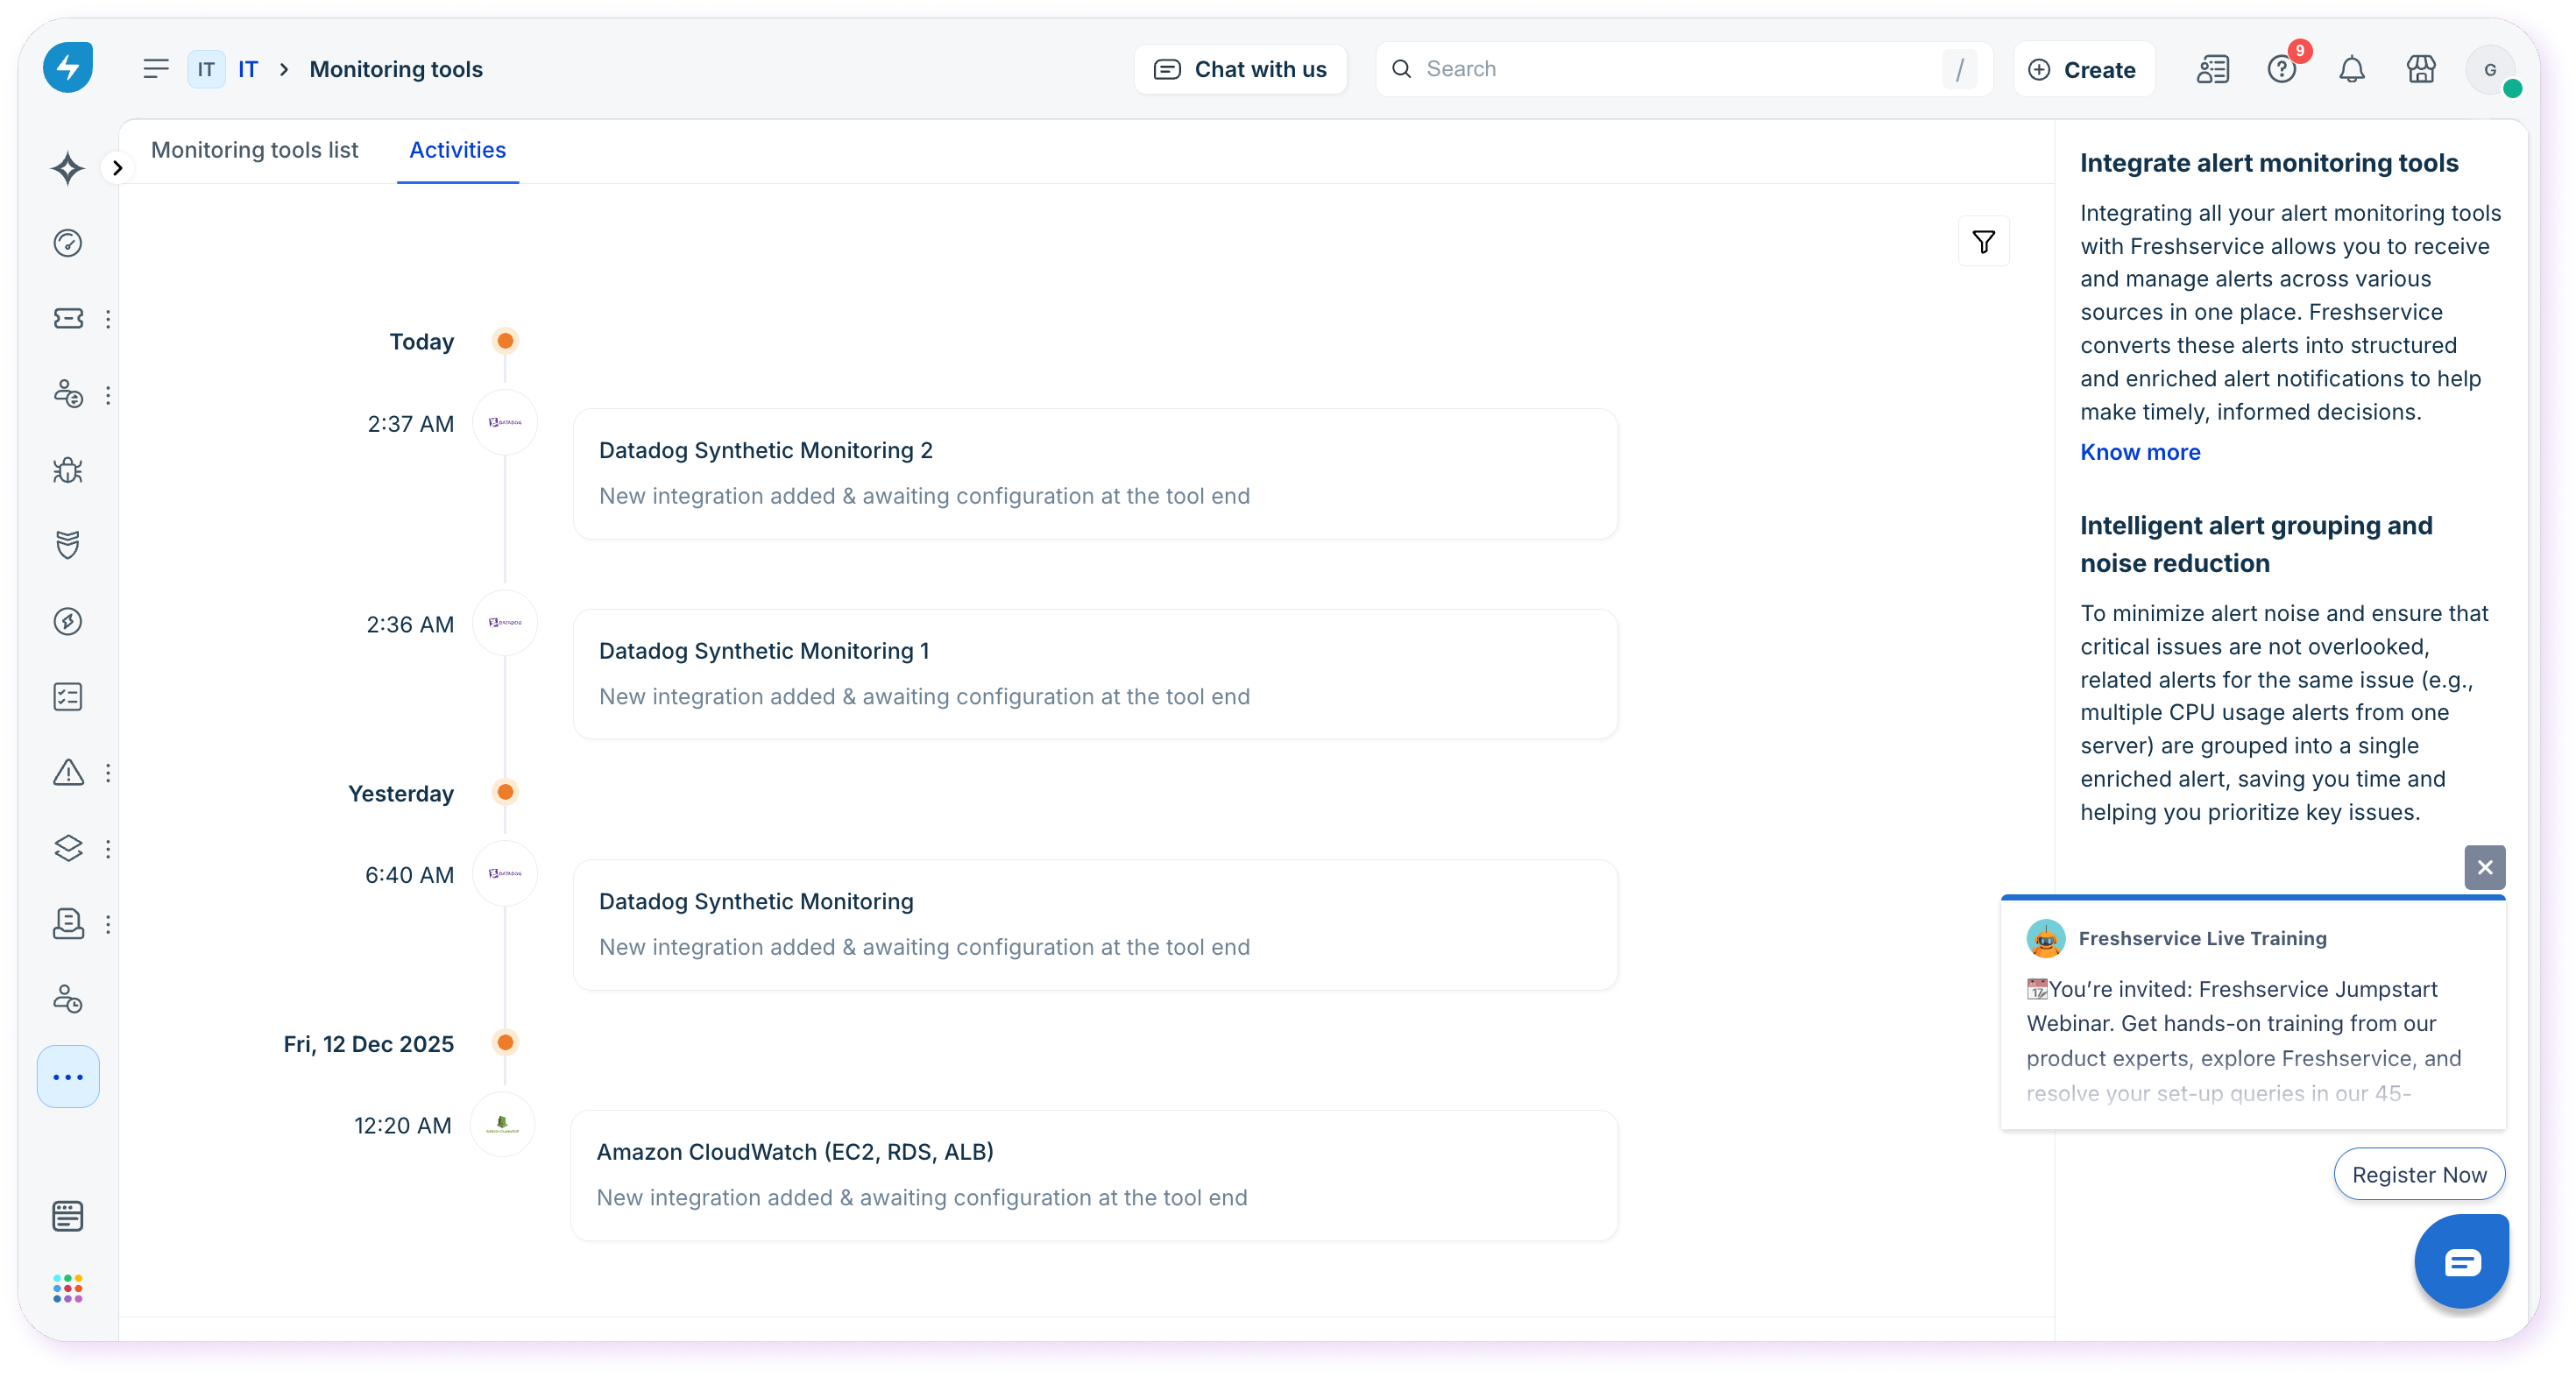Click the notifications bell icon

coord(2351,69)
